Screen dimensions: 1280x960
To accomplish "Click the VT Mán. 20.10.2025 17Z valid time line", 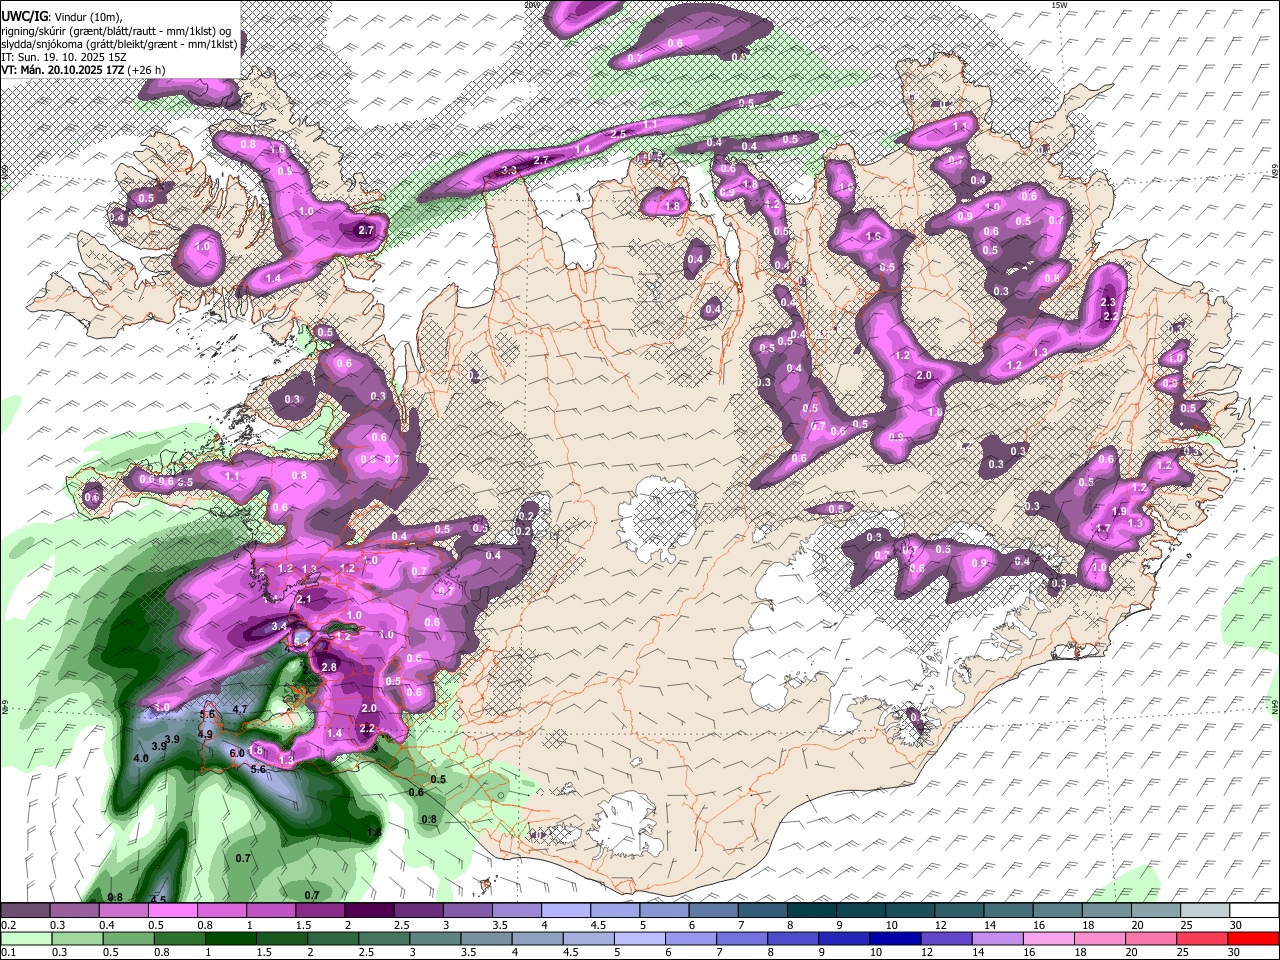I will click(61, 70).
